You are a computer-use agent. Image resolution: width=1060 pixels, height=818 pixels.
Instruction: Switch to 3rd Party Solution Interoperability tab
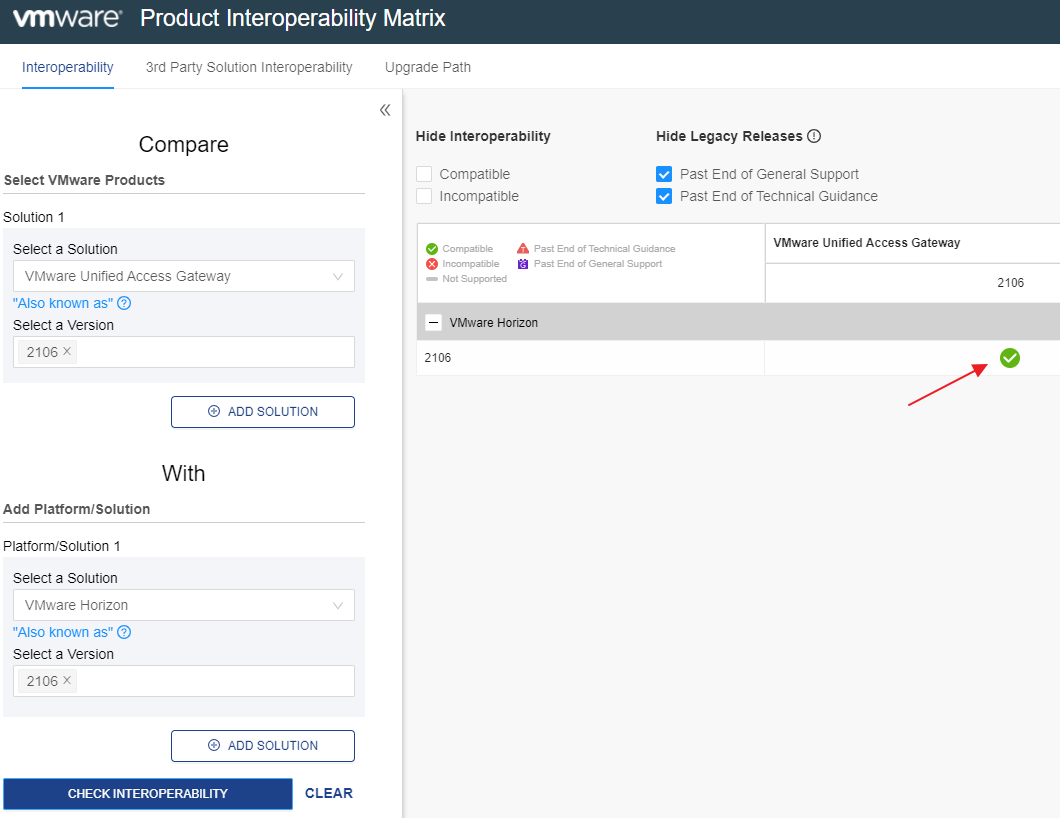[x=249, y=67]
